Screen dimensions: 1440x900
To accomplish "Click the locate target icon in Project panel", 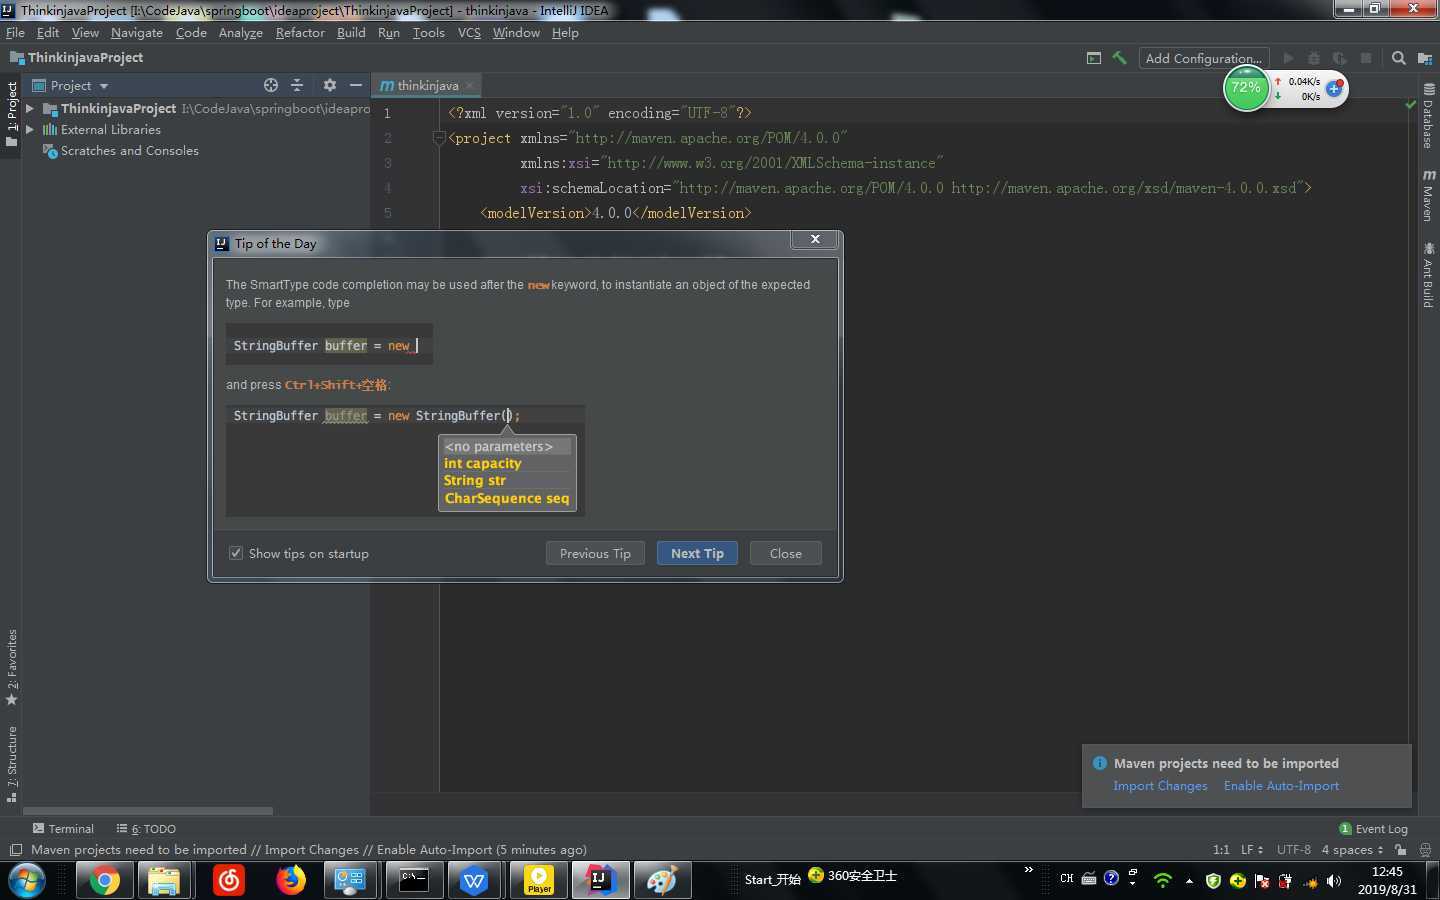I will [x=271, y=85].
